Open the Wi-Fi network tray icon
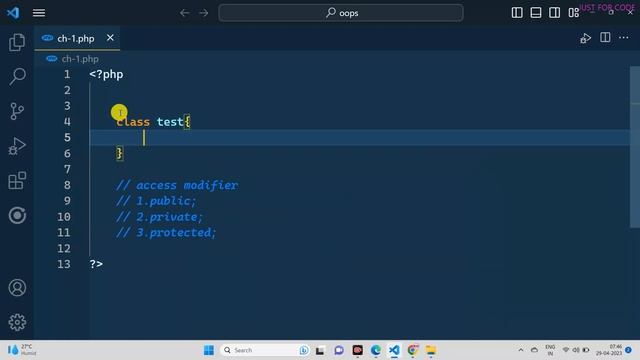 [x=566, y=350]
